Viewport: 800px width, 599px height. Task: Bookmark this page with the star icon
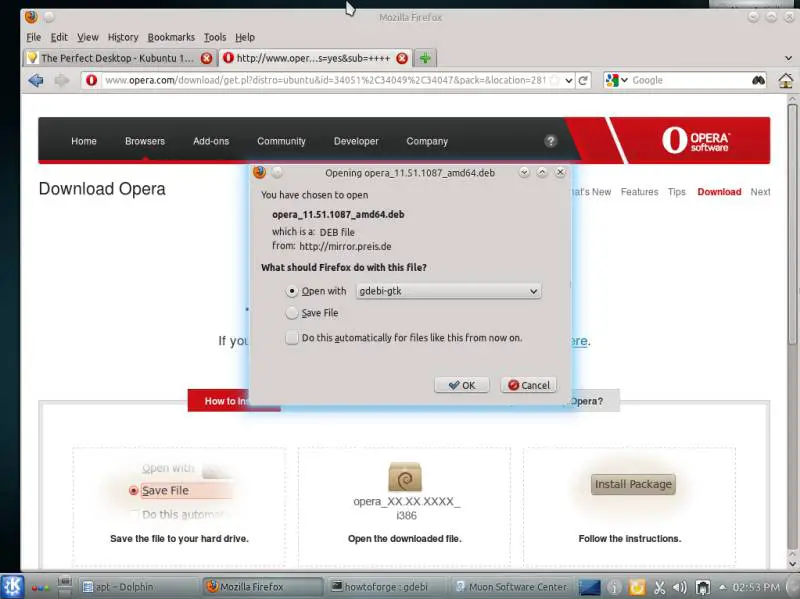tap(555, 80)
